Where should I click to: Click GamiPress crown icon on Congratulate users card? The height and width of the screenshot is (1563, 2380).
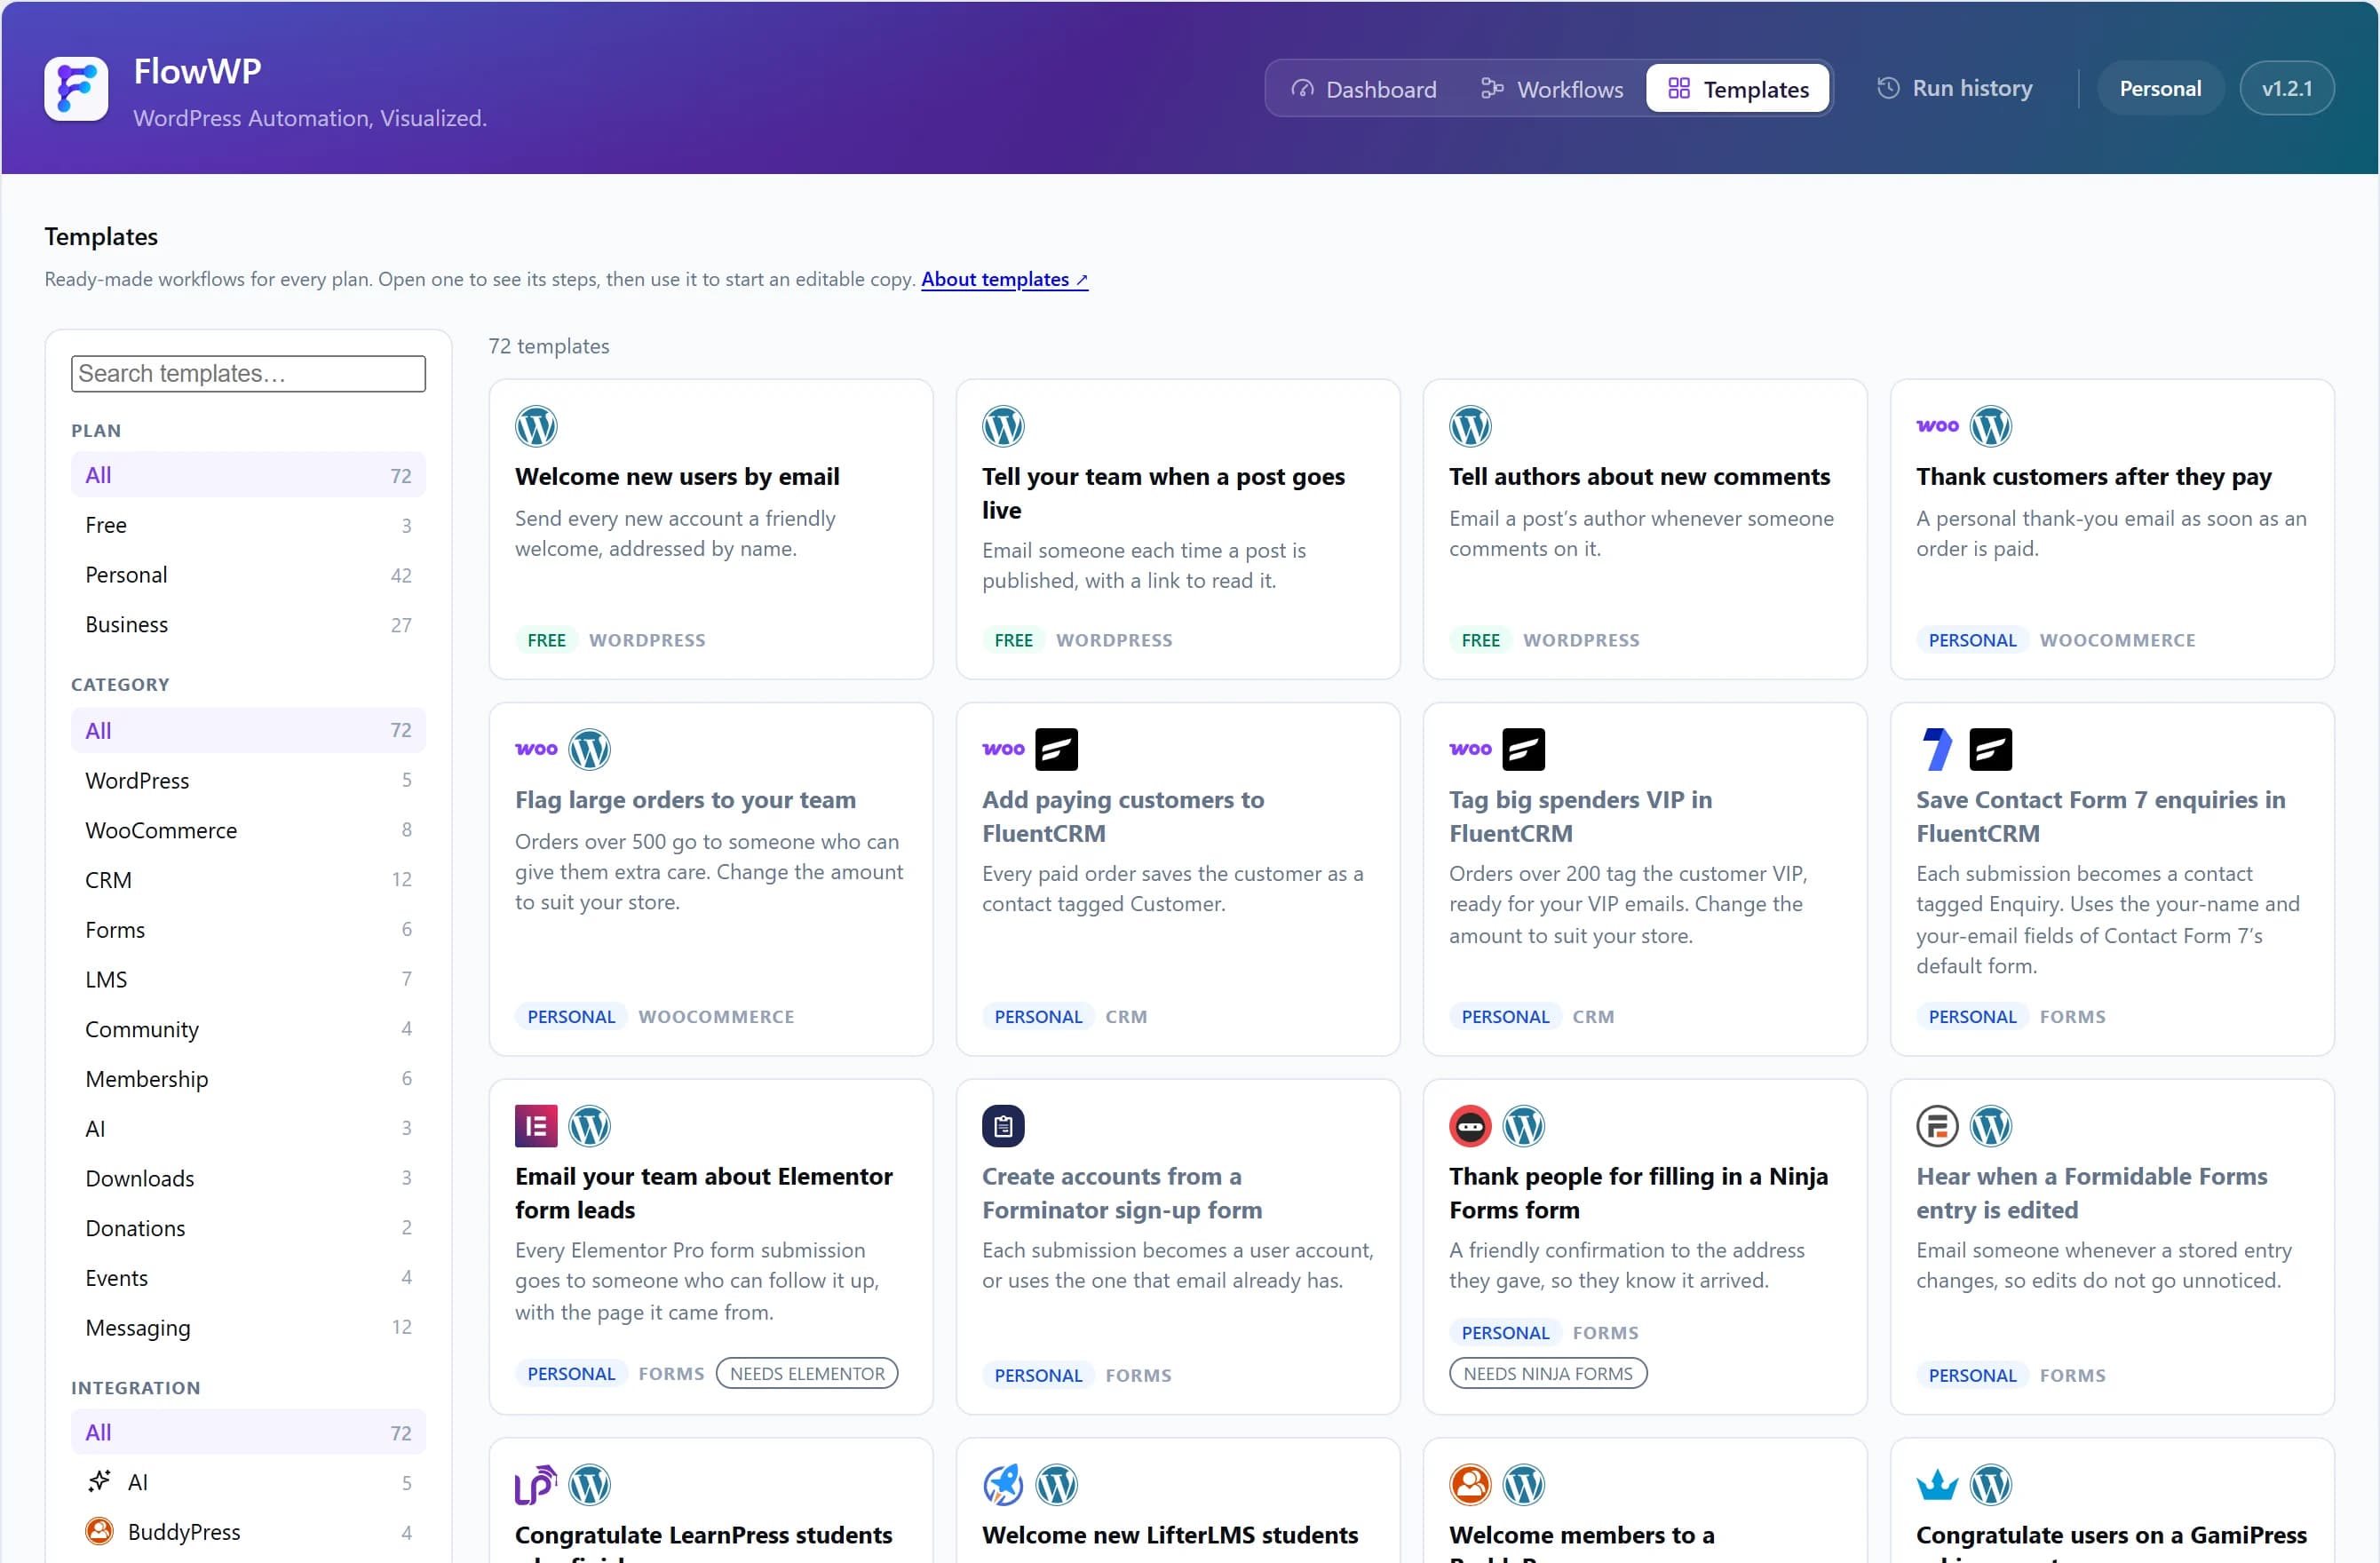tap(1937, 1485)
